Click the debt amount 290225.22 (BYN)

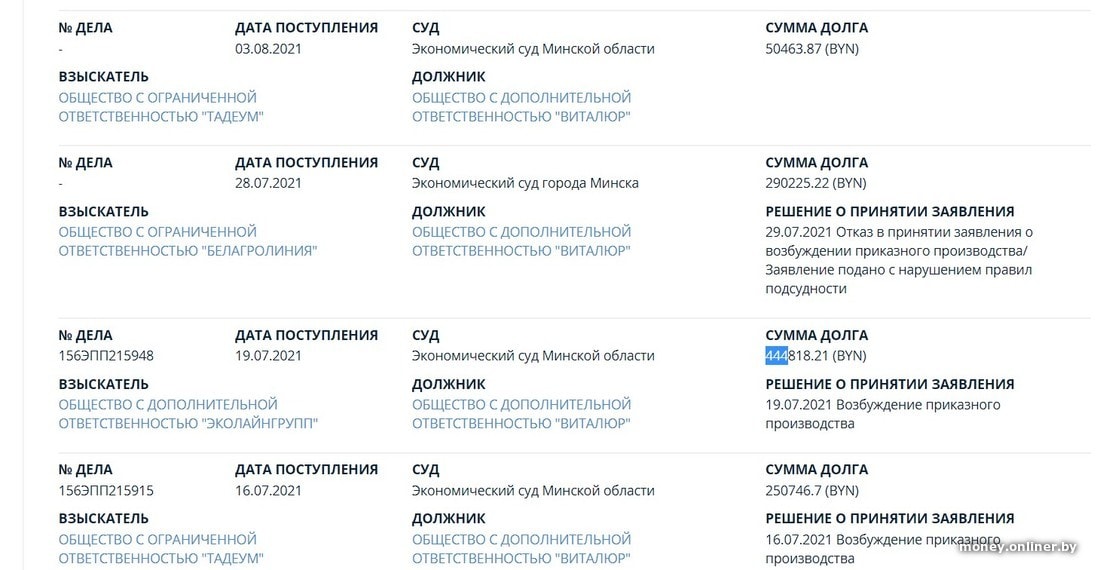(815, 183)
